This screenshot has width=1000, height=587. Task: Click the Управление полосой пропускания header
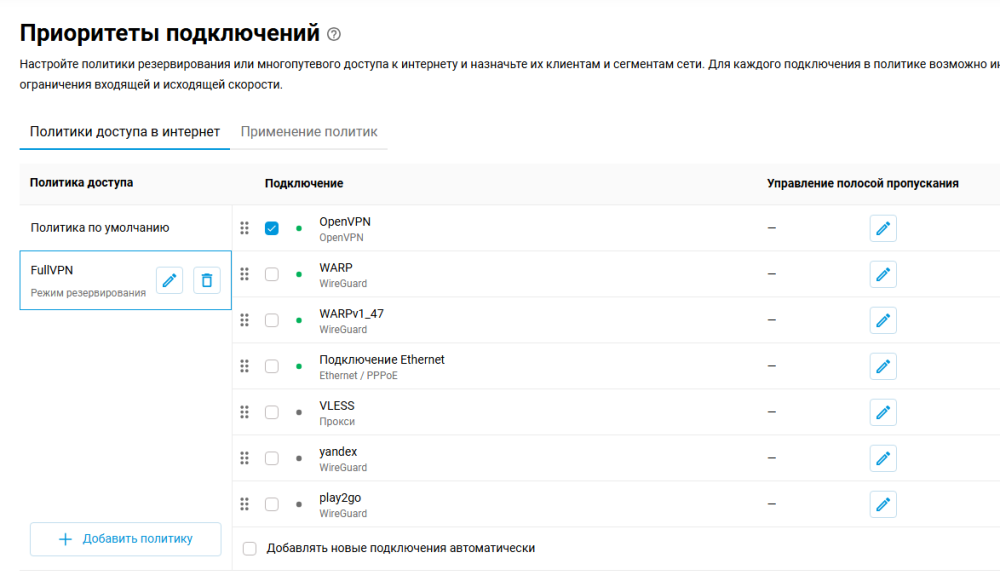(x=862, y=183)
